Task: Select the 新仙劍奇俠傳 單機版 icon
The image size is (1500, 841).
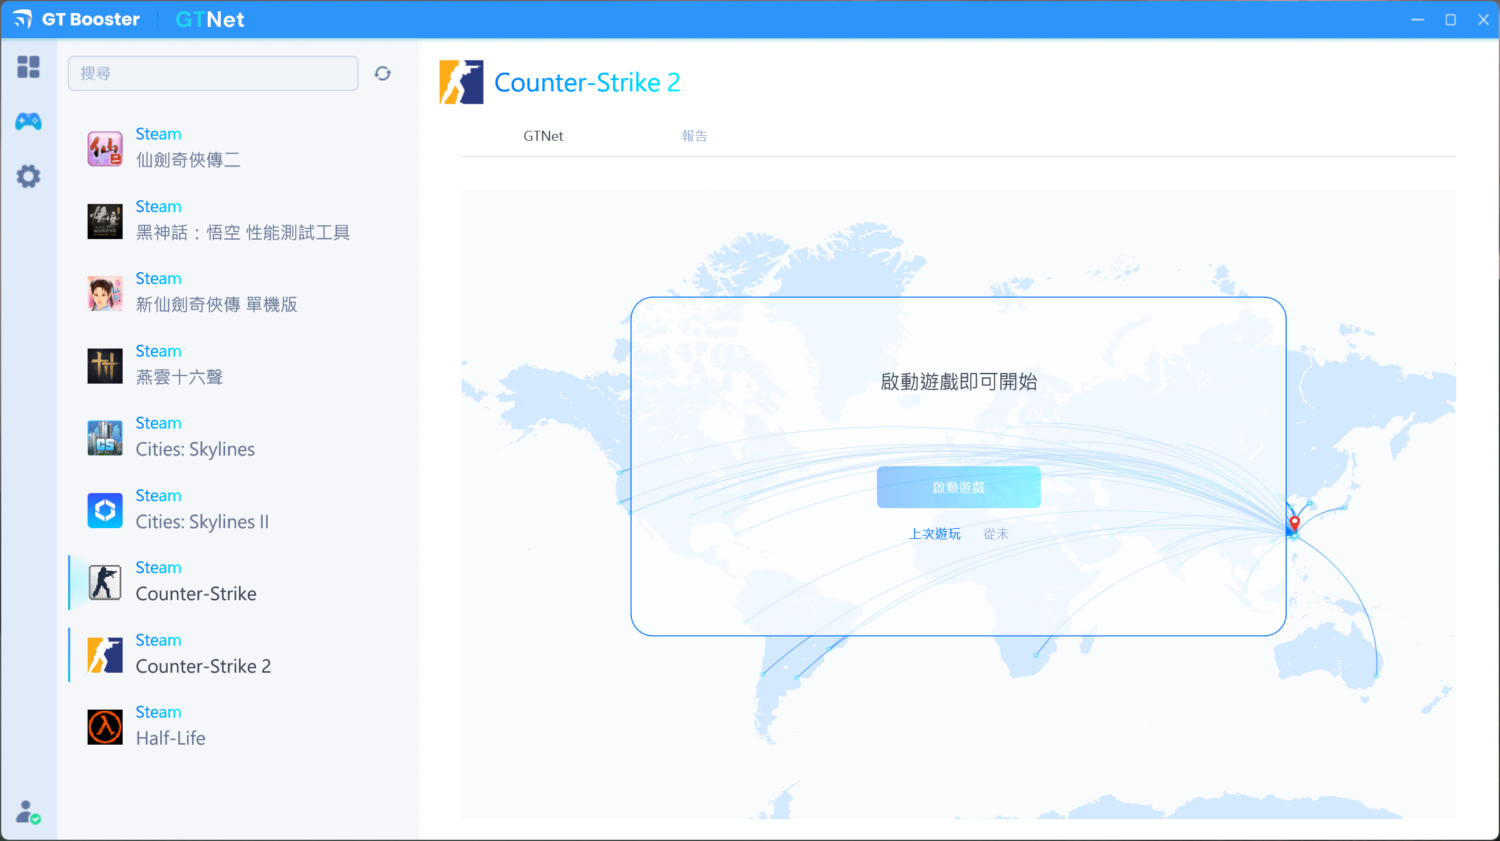Action: point(105,293)
